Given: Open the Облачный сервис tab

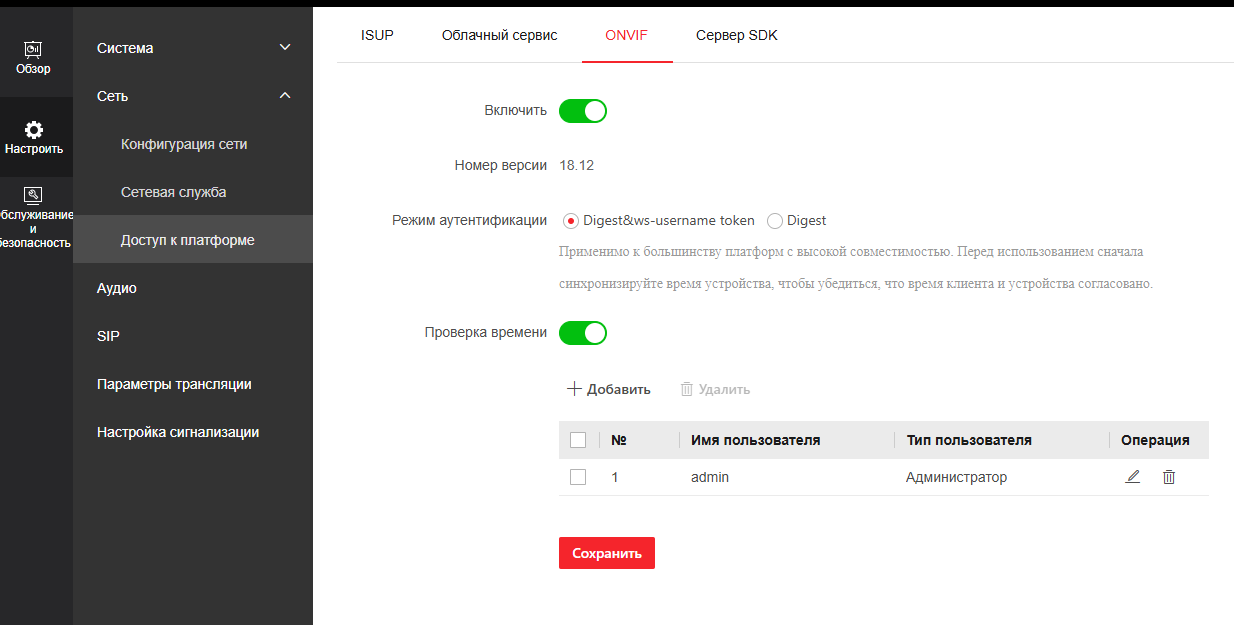Looking at the screenshot, I should 499,35.
